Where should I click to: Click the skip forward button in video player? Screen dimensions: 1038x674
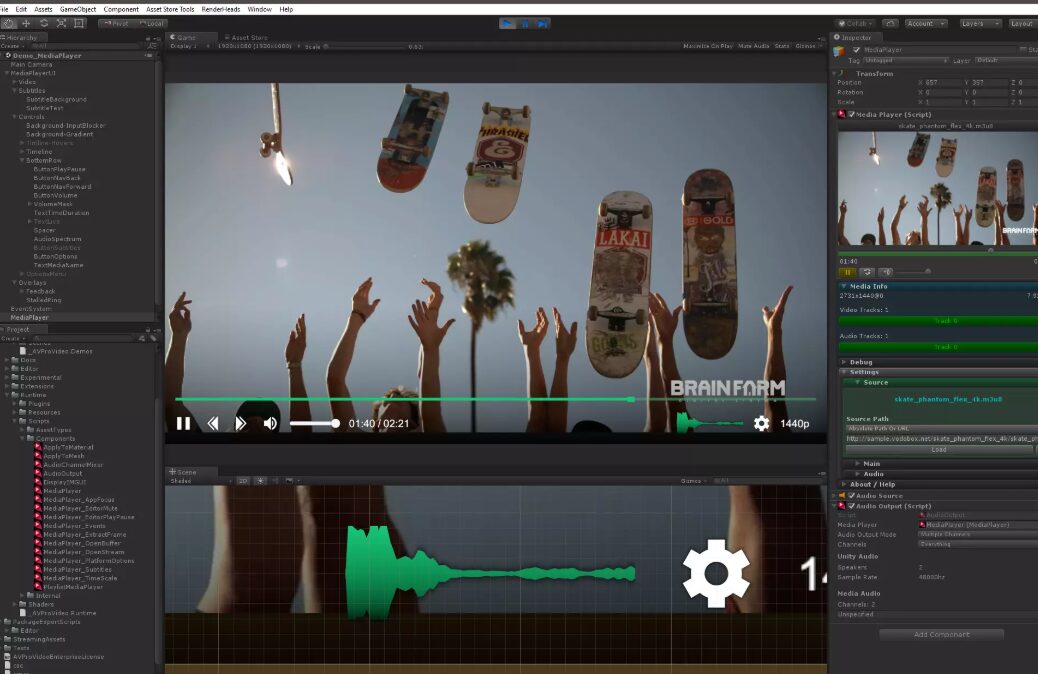pos(240,423)
